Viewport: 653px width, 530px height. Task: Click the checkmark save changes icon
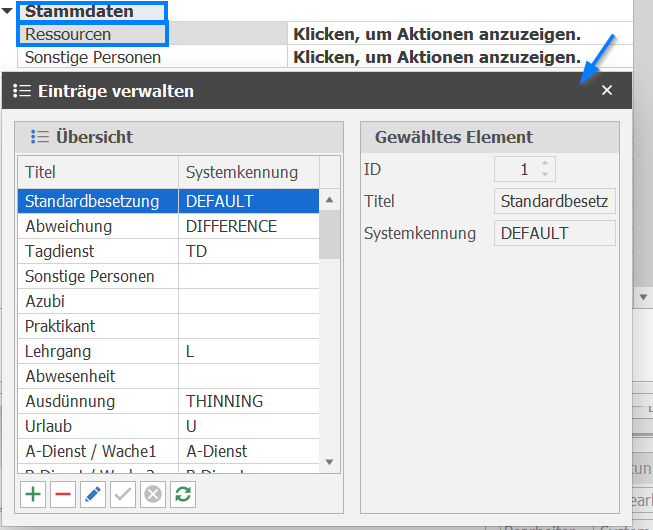coord(122,494)
